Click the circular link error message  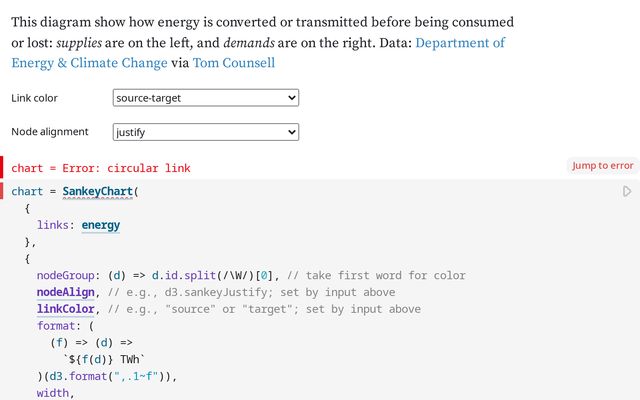pyautogui.click(x=100, y=168)
